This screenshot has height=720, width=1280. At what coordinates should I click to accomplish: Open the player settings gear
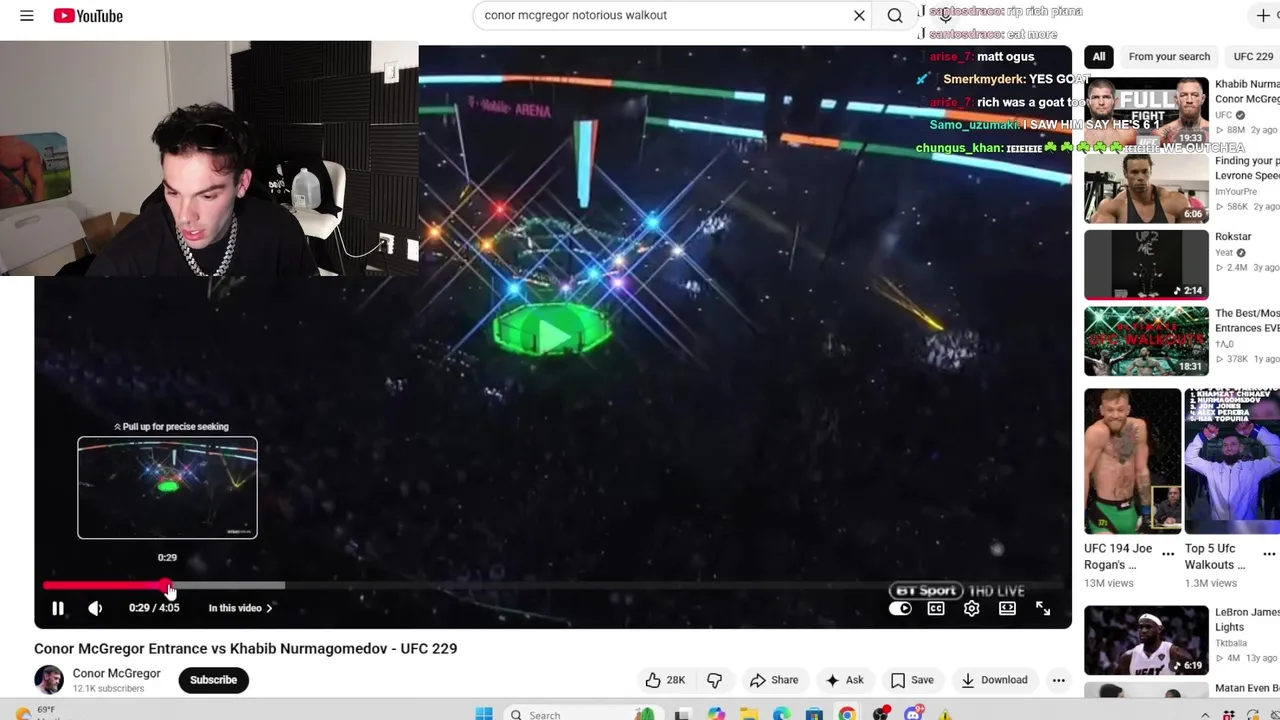click(971, 608)
